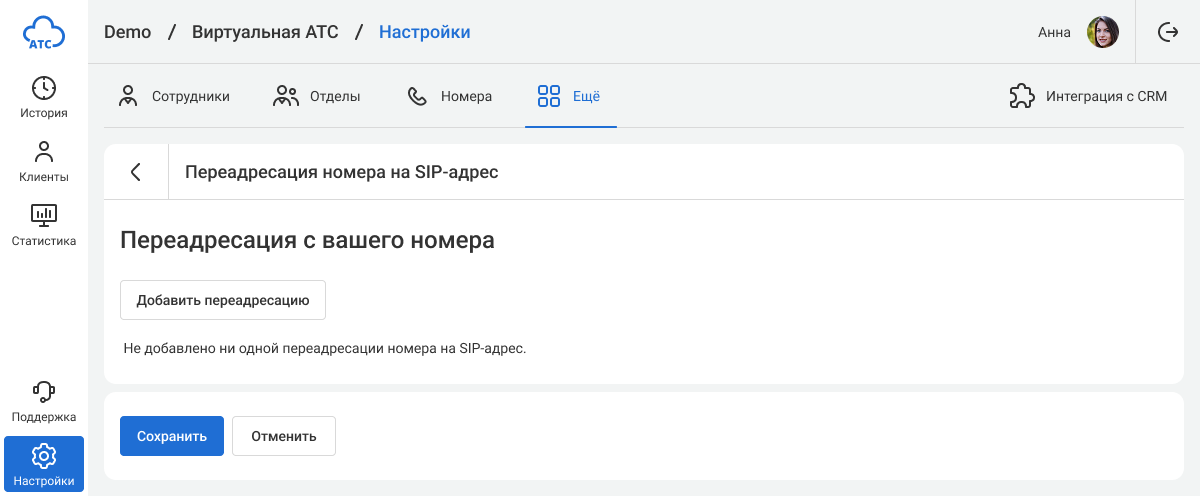Click the logout arrow icon
The image size is (1200, 496).
[x=1167, y=32]
